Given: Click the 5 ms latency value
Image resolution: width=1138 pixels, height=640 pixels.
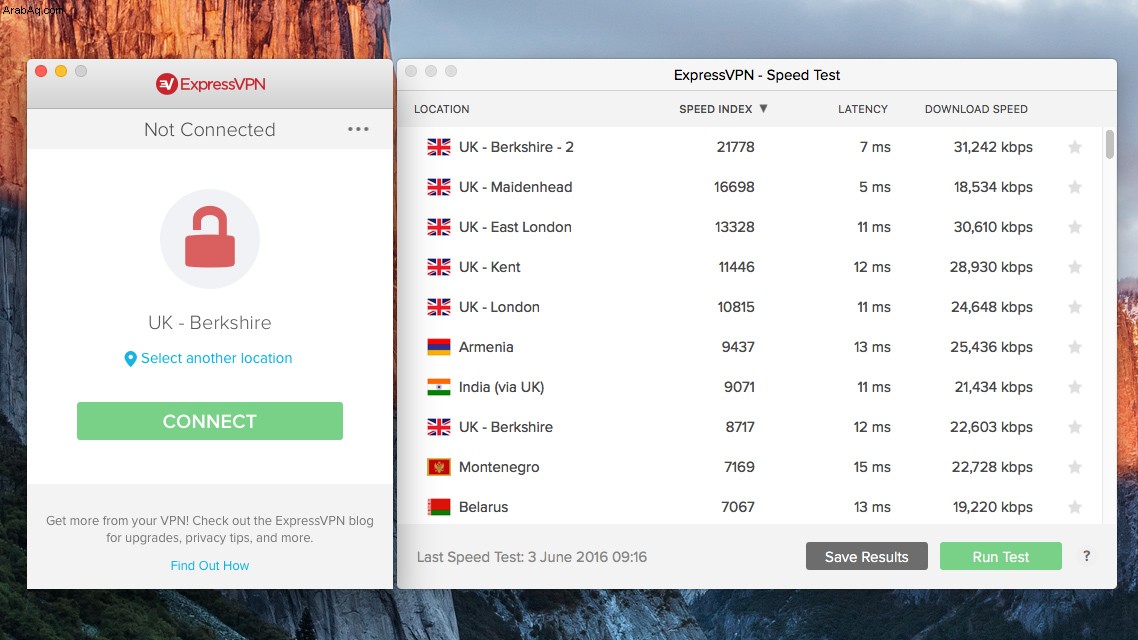Looking at the screenshot, I should coord(875,187).
